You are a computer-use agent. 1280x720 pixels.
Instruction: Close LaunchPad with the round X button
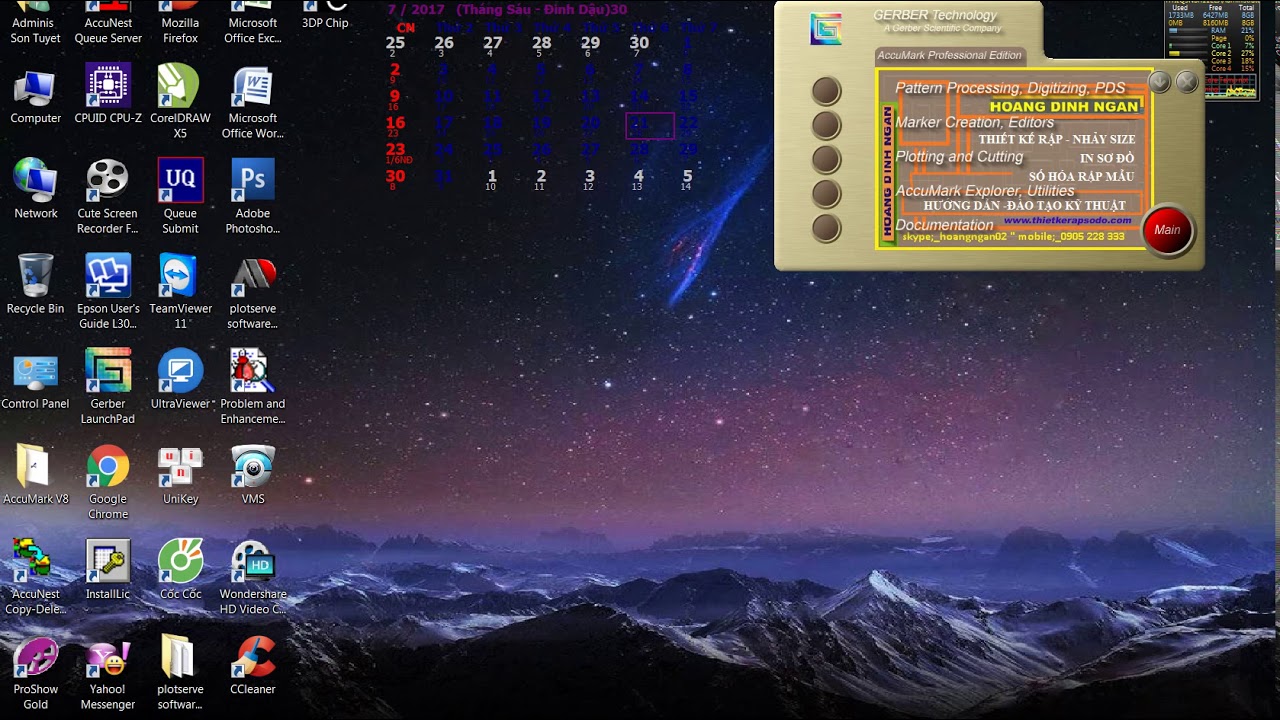[1187, 82]
